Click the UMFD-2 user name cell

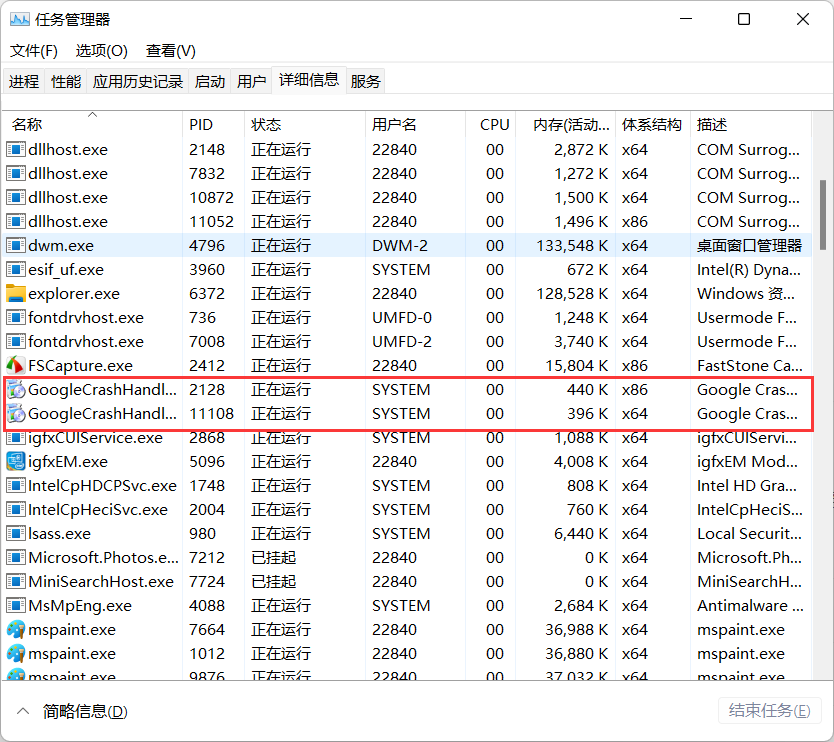pos(402,341)
